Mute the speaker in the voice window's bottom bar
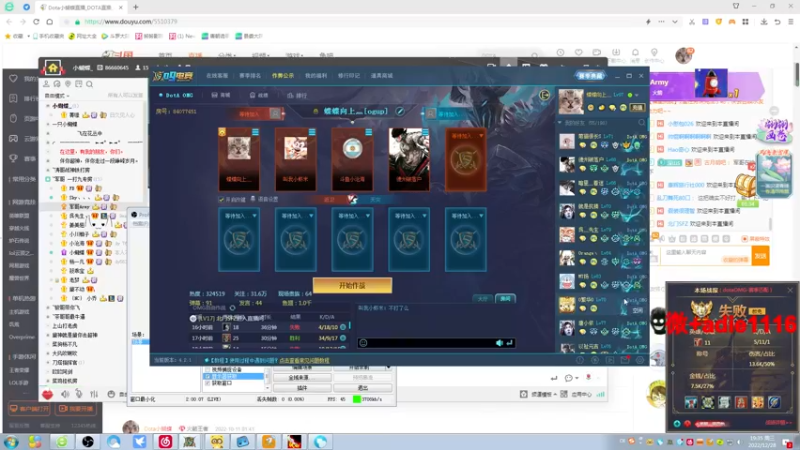The height and width of the screenshot is (450, 800). 65,394
